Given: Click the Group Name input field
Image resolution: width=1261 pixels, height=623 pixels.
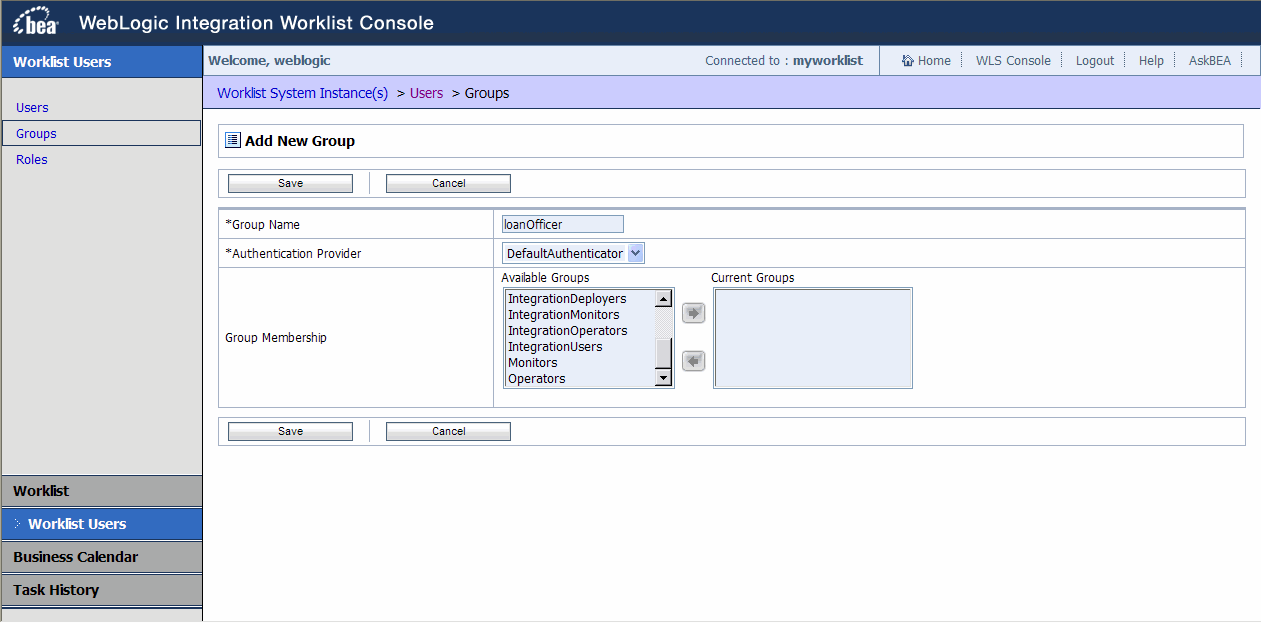Looking at the screenshot, I should coord(563,224).
